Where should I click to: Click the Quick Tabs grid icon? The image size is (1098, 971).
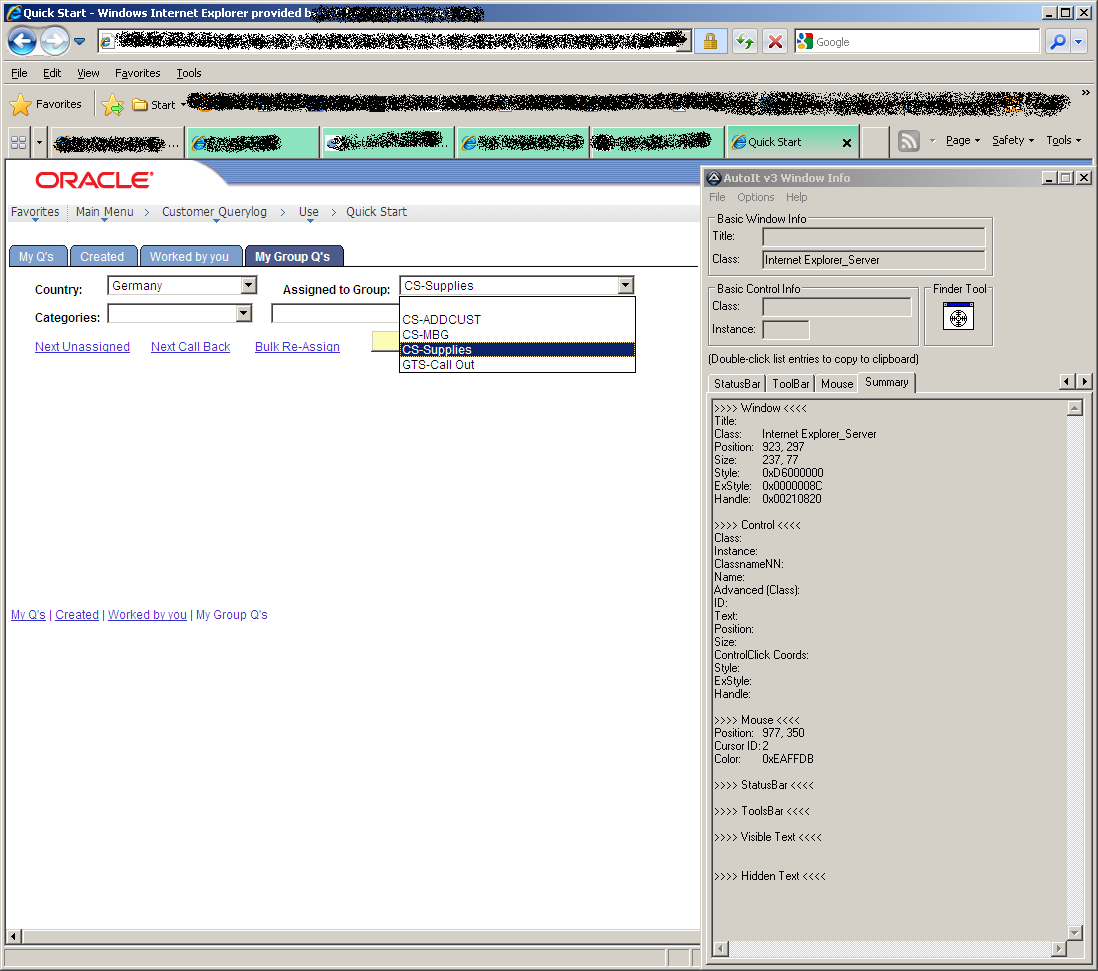point(18,141)
